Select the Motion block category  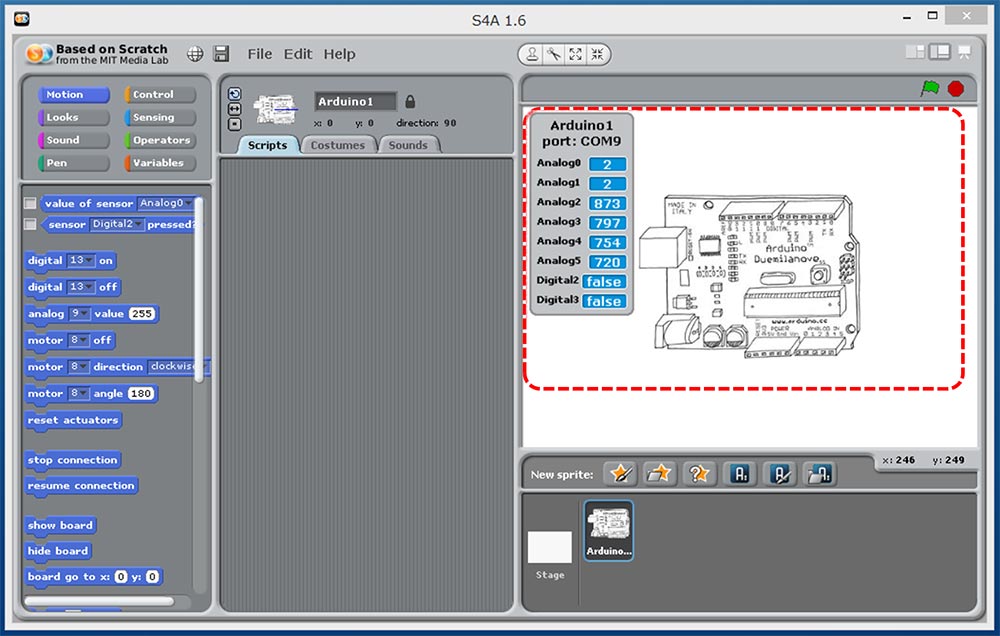pyautogui.click(x=73, y=94)
